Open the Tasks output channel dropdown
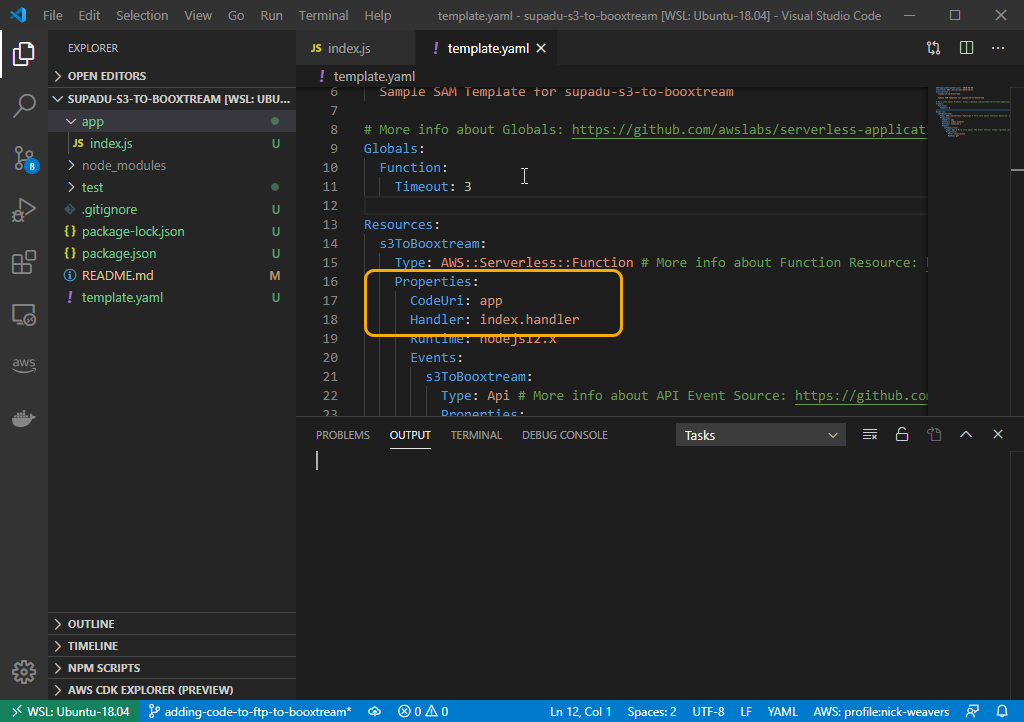 [760, 435]
